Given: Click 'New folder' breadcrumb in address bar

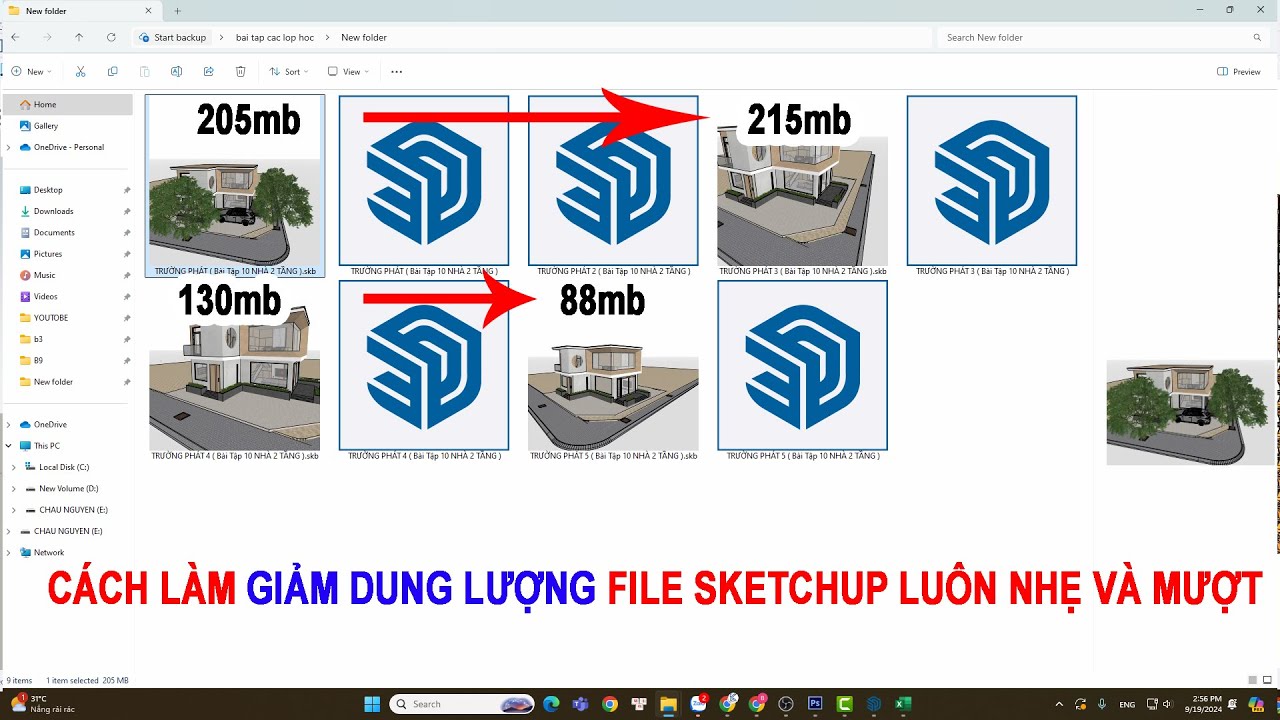Looking at the screenshot, I should pyautogui.click(x=364, y=37).
